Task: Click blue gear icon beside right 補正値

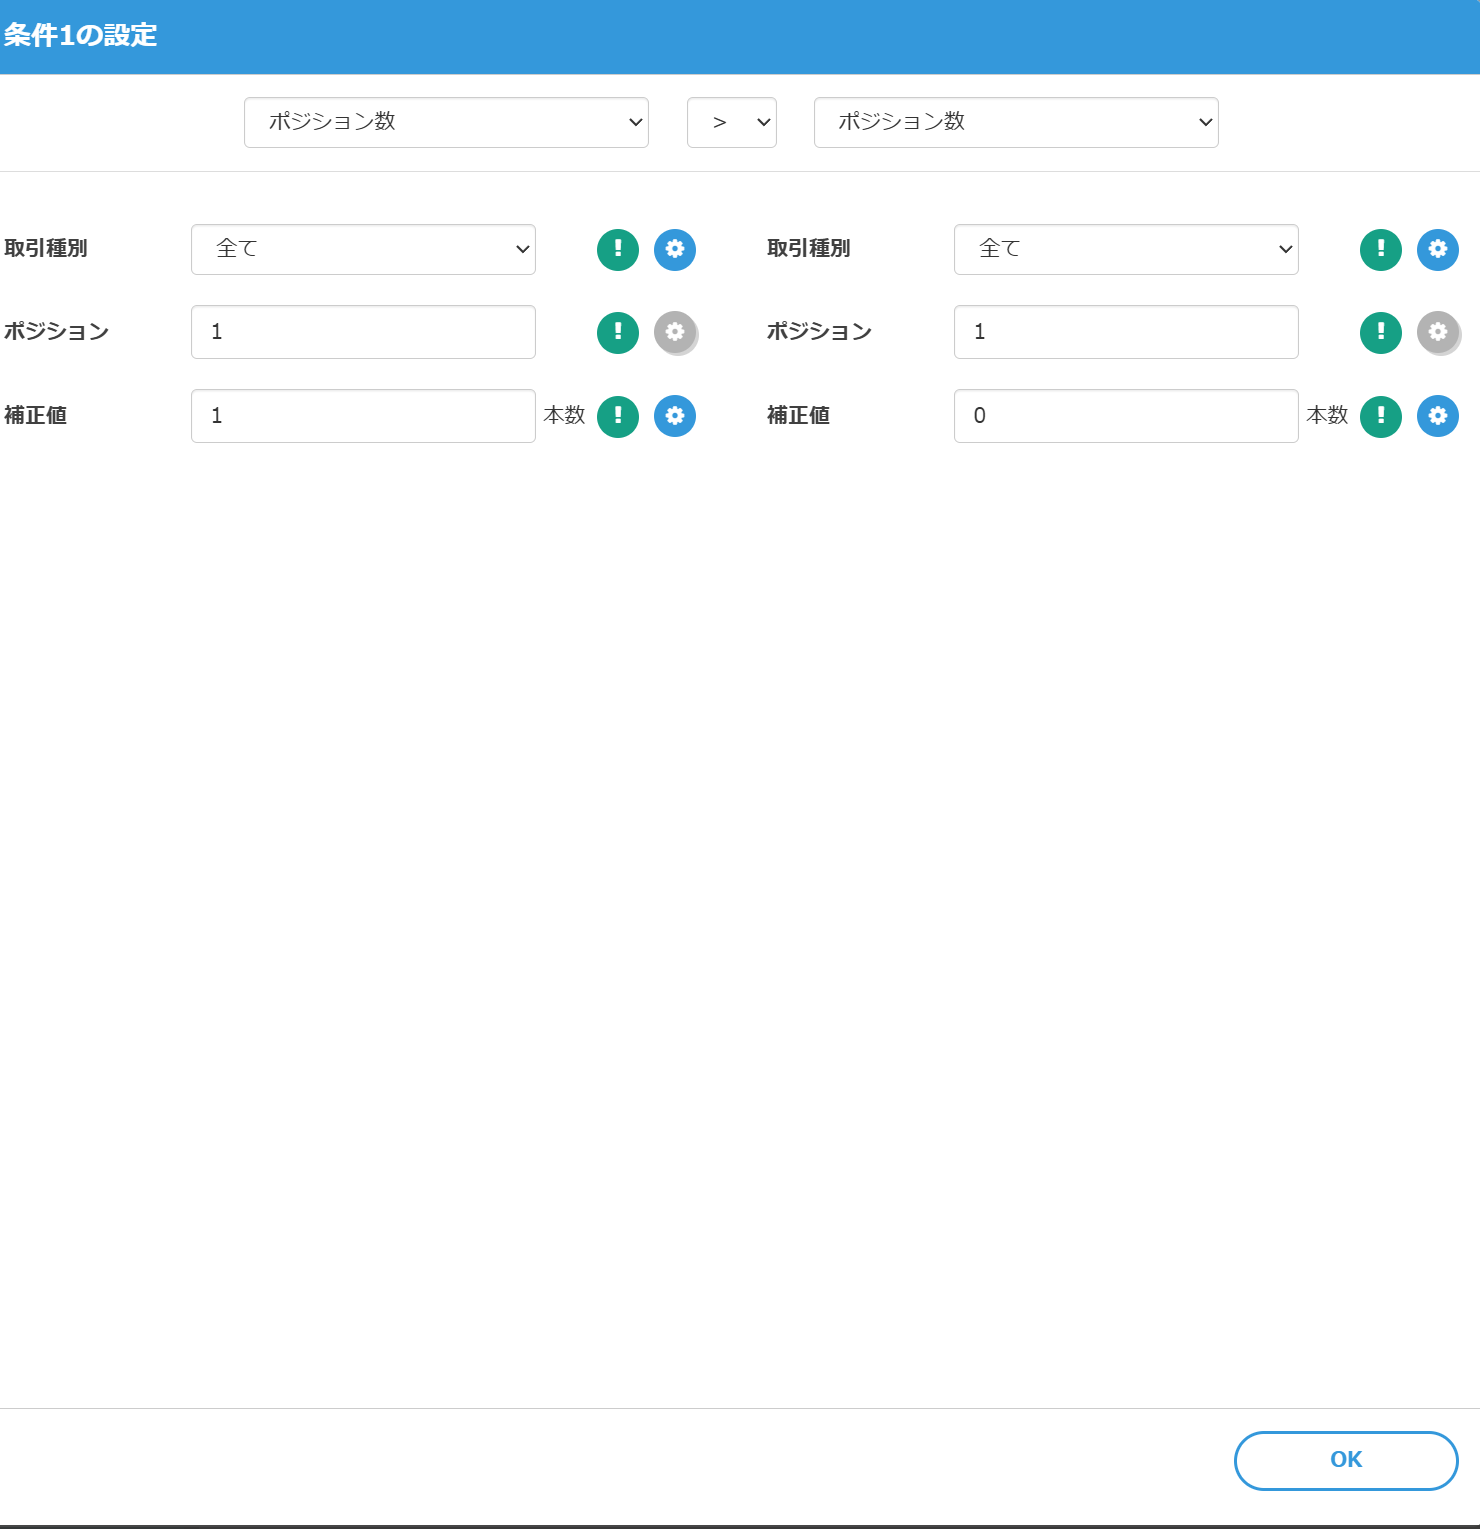Action: coord(1438,416)
